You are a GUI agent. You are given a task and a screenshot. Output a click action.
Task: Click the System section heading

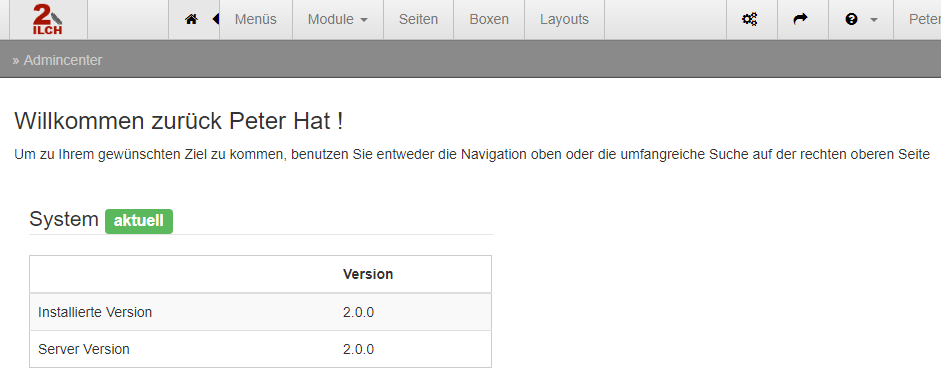64,219
